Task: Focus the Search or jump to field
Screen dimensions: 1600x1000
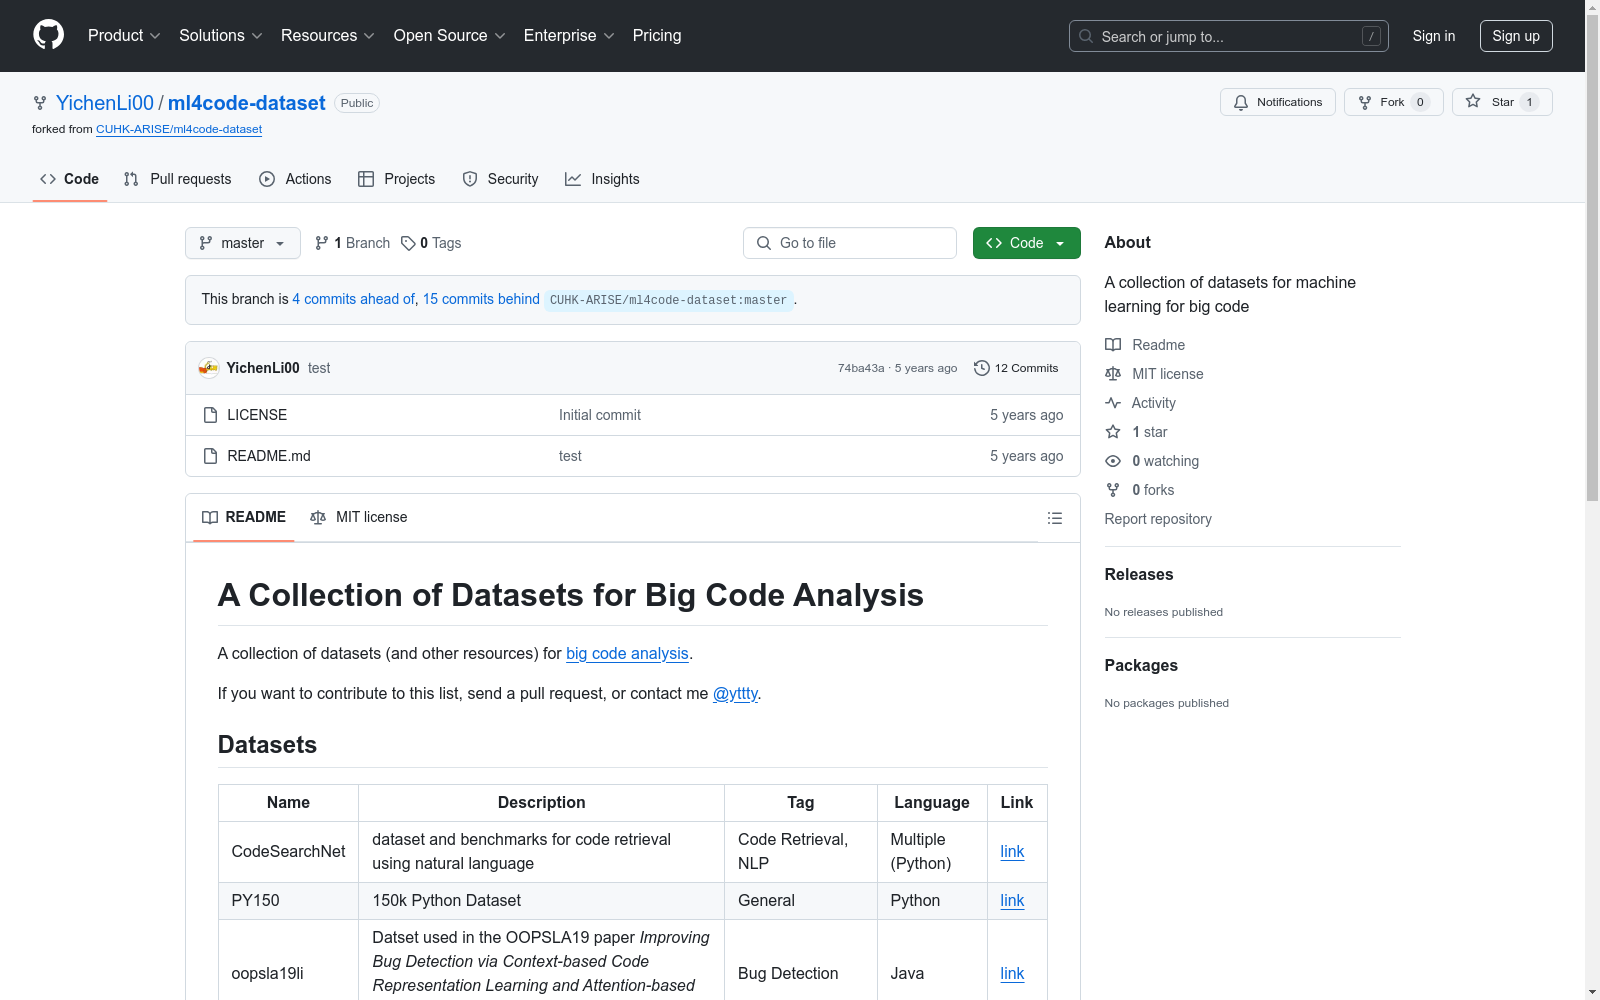Action: point(1229,36)
